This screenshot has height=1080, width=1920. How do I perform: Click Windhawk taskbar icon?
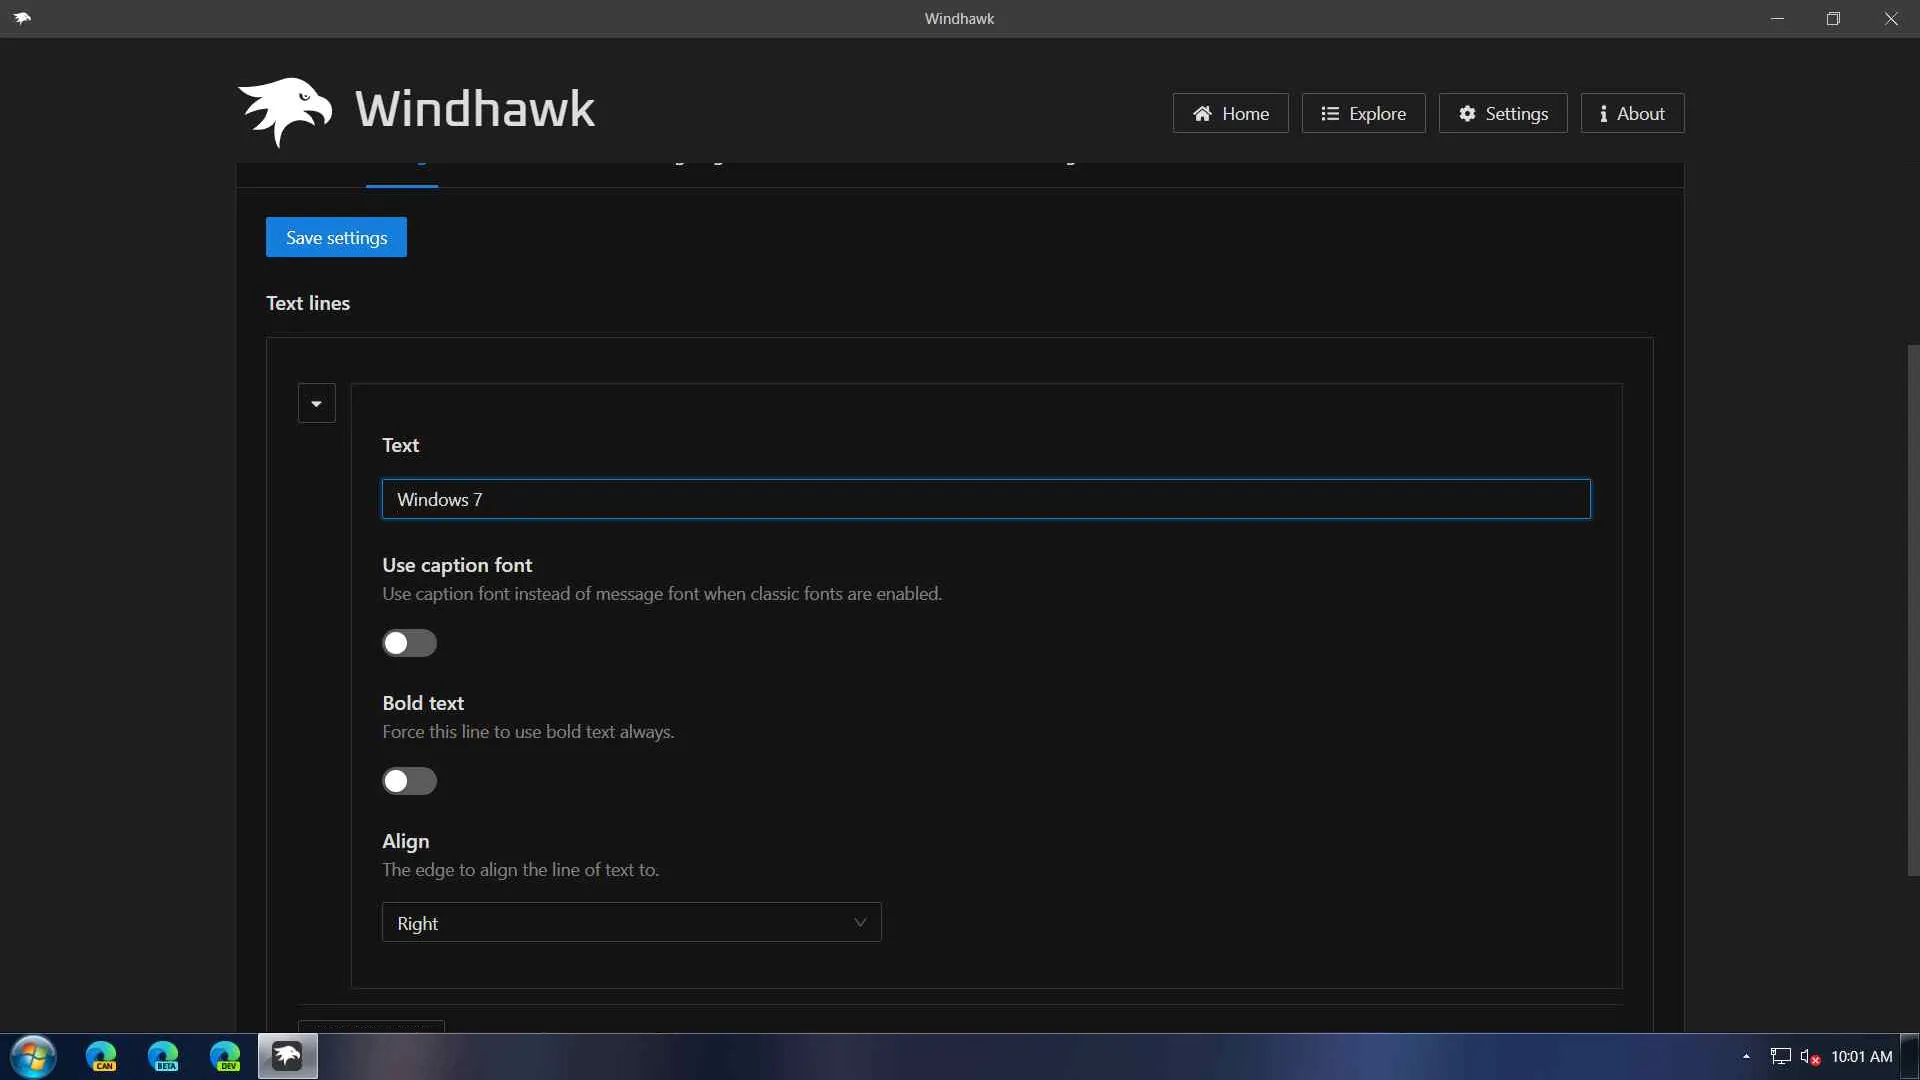(x=287, y=1056)
